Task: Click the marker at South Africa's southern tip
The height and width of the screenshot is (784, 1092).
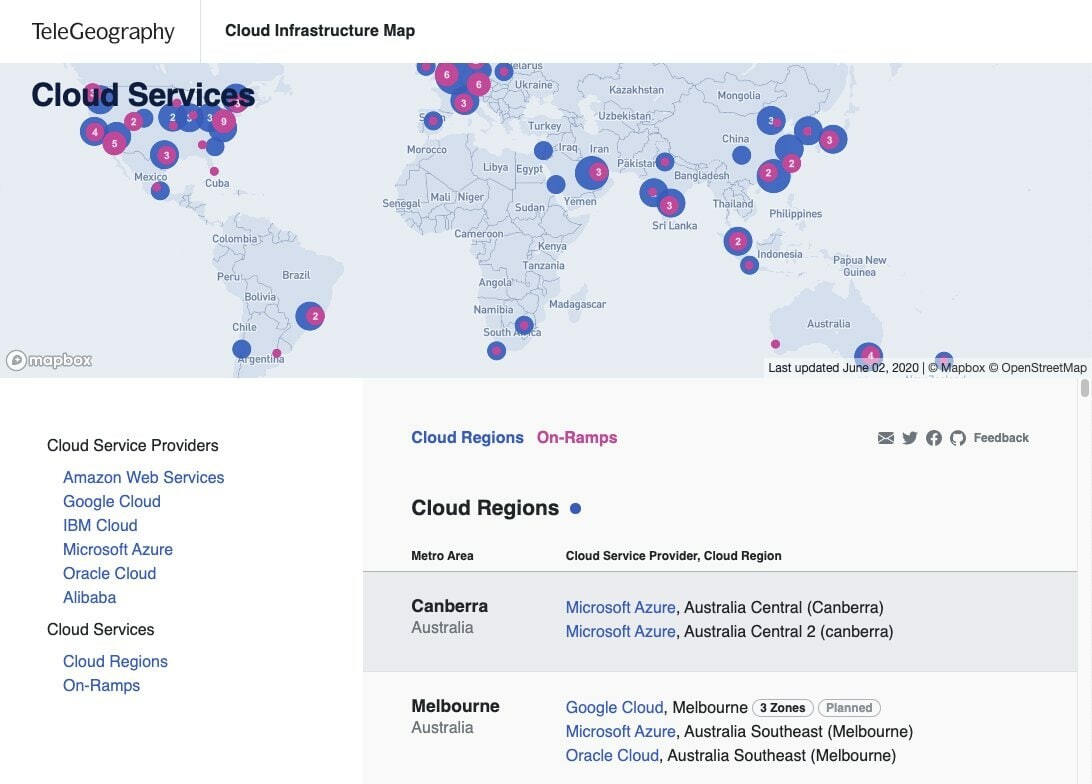Action: point(497,351)
